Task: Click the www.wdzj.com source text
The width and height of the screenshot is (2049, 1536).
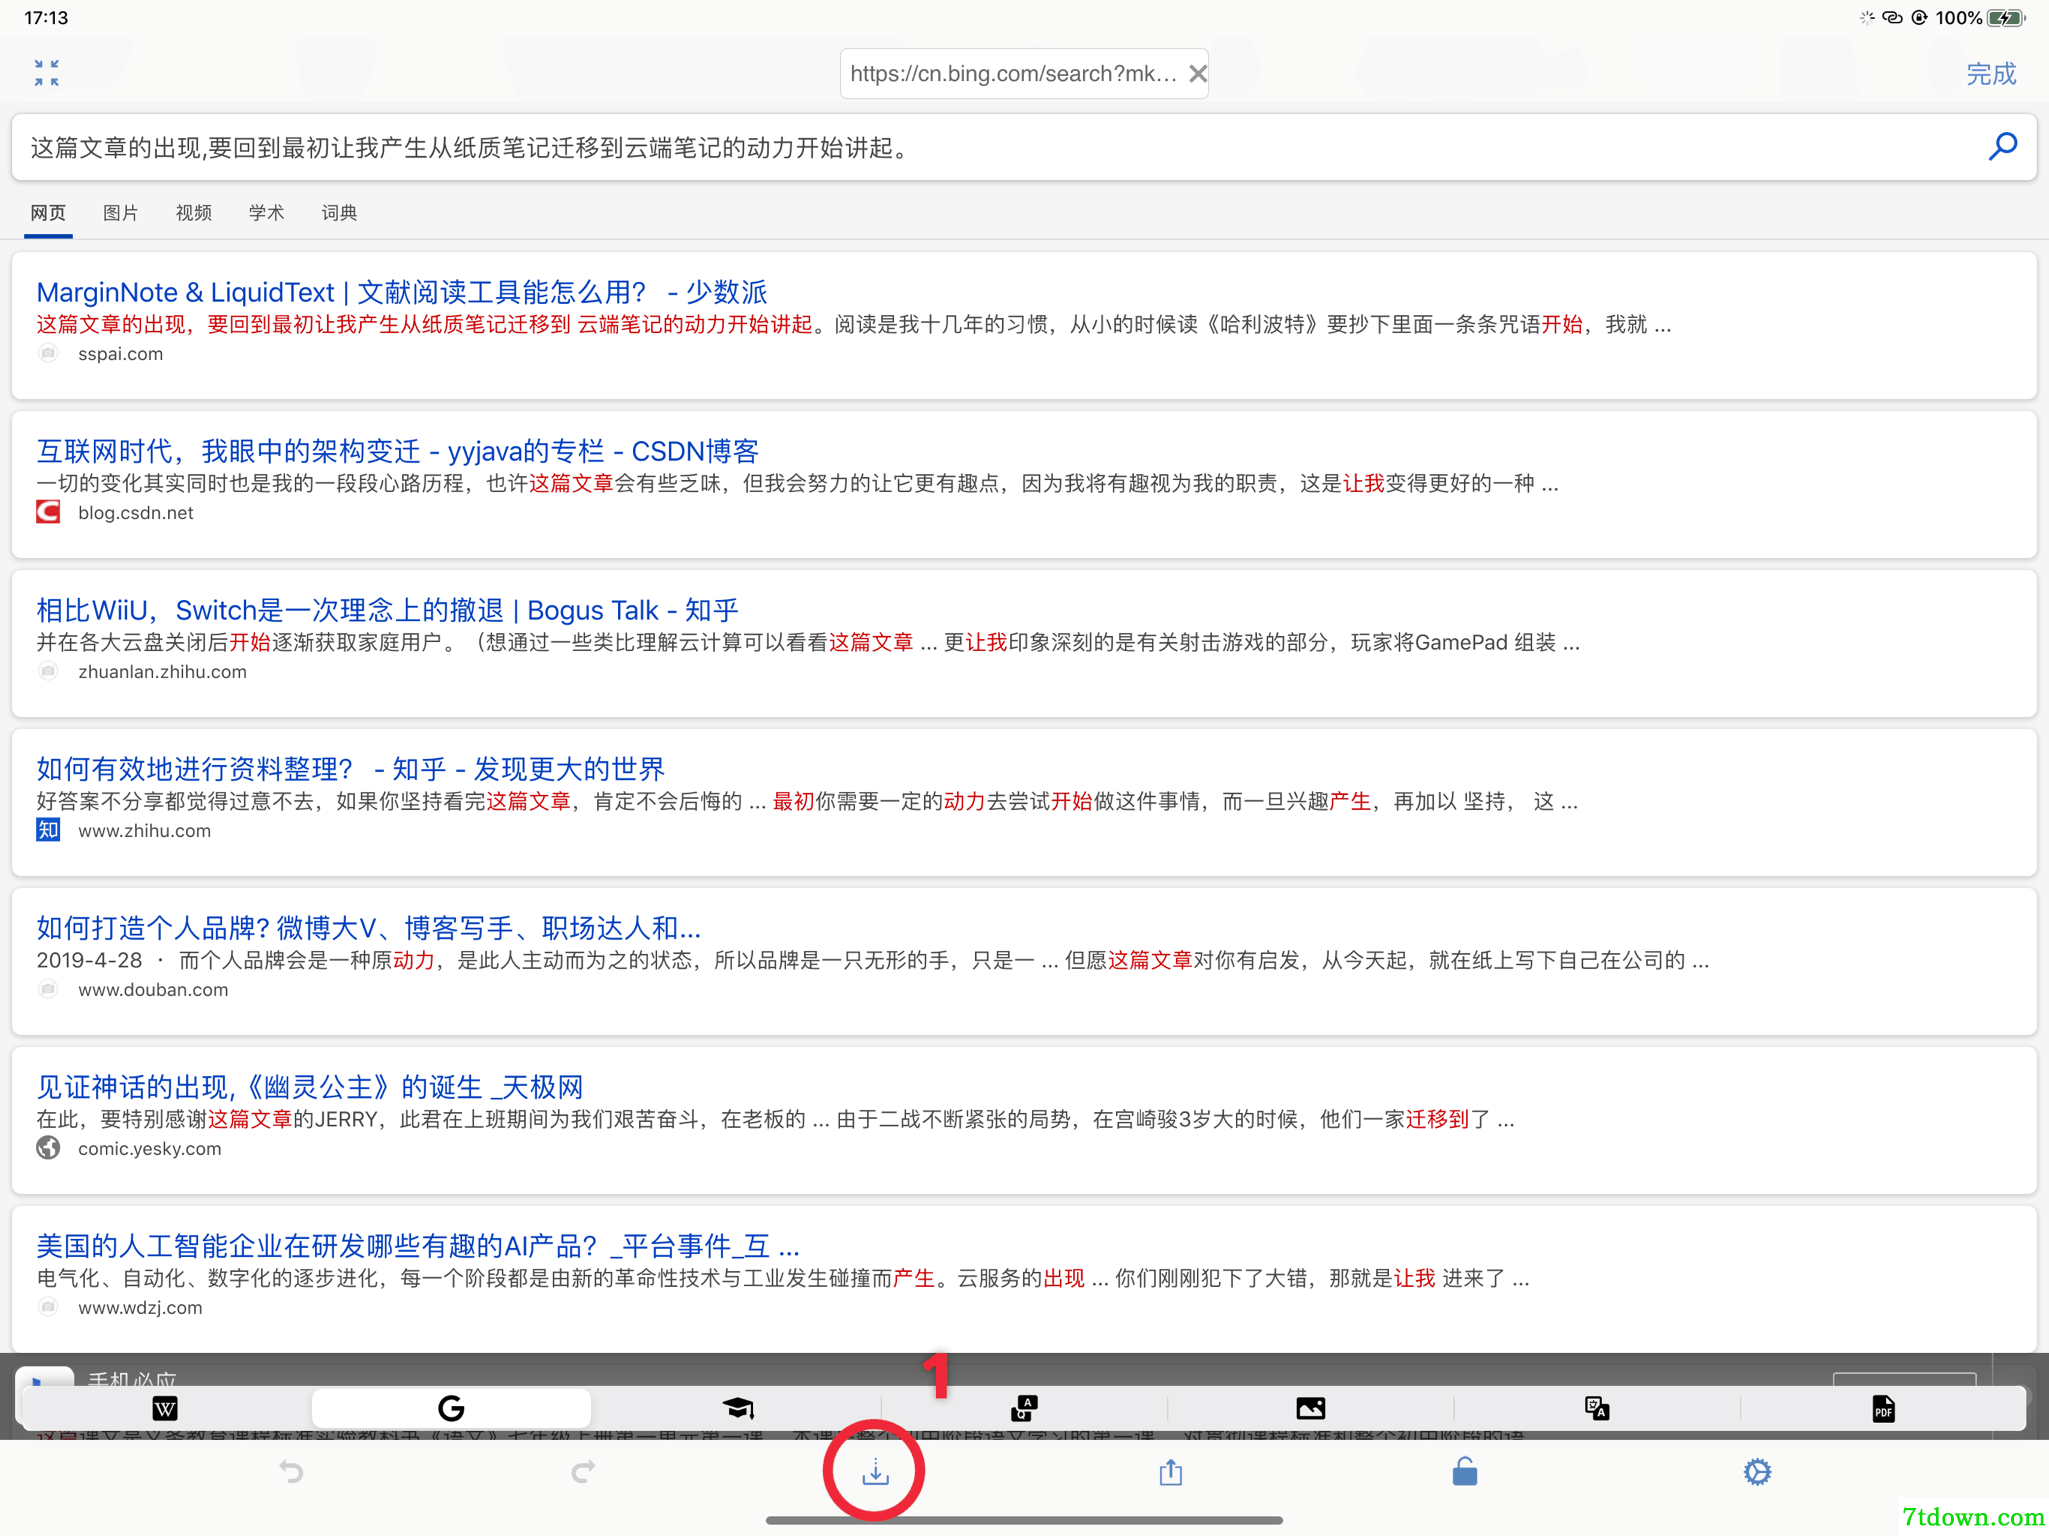Action: tap(140, 1308)
